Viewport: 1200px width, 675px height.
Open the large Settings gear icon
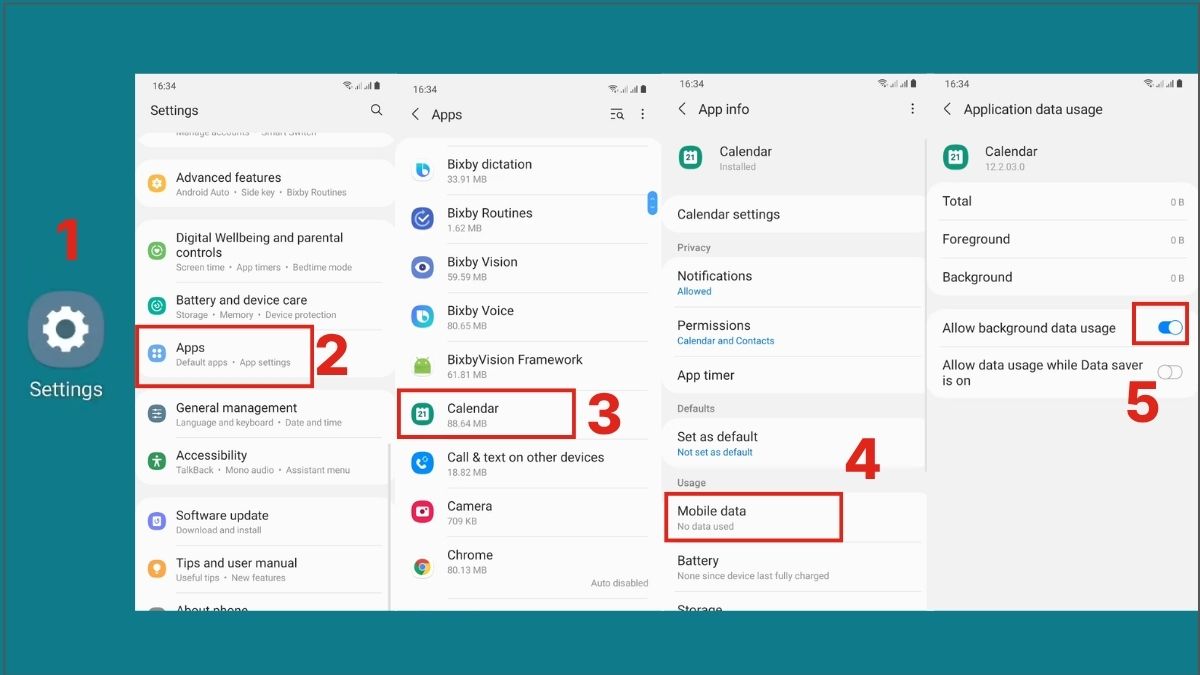(x=66, y=330)
